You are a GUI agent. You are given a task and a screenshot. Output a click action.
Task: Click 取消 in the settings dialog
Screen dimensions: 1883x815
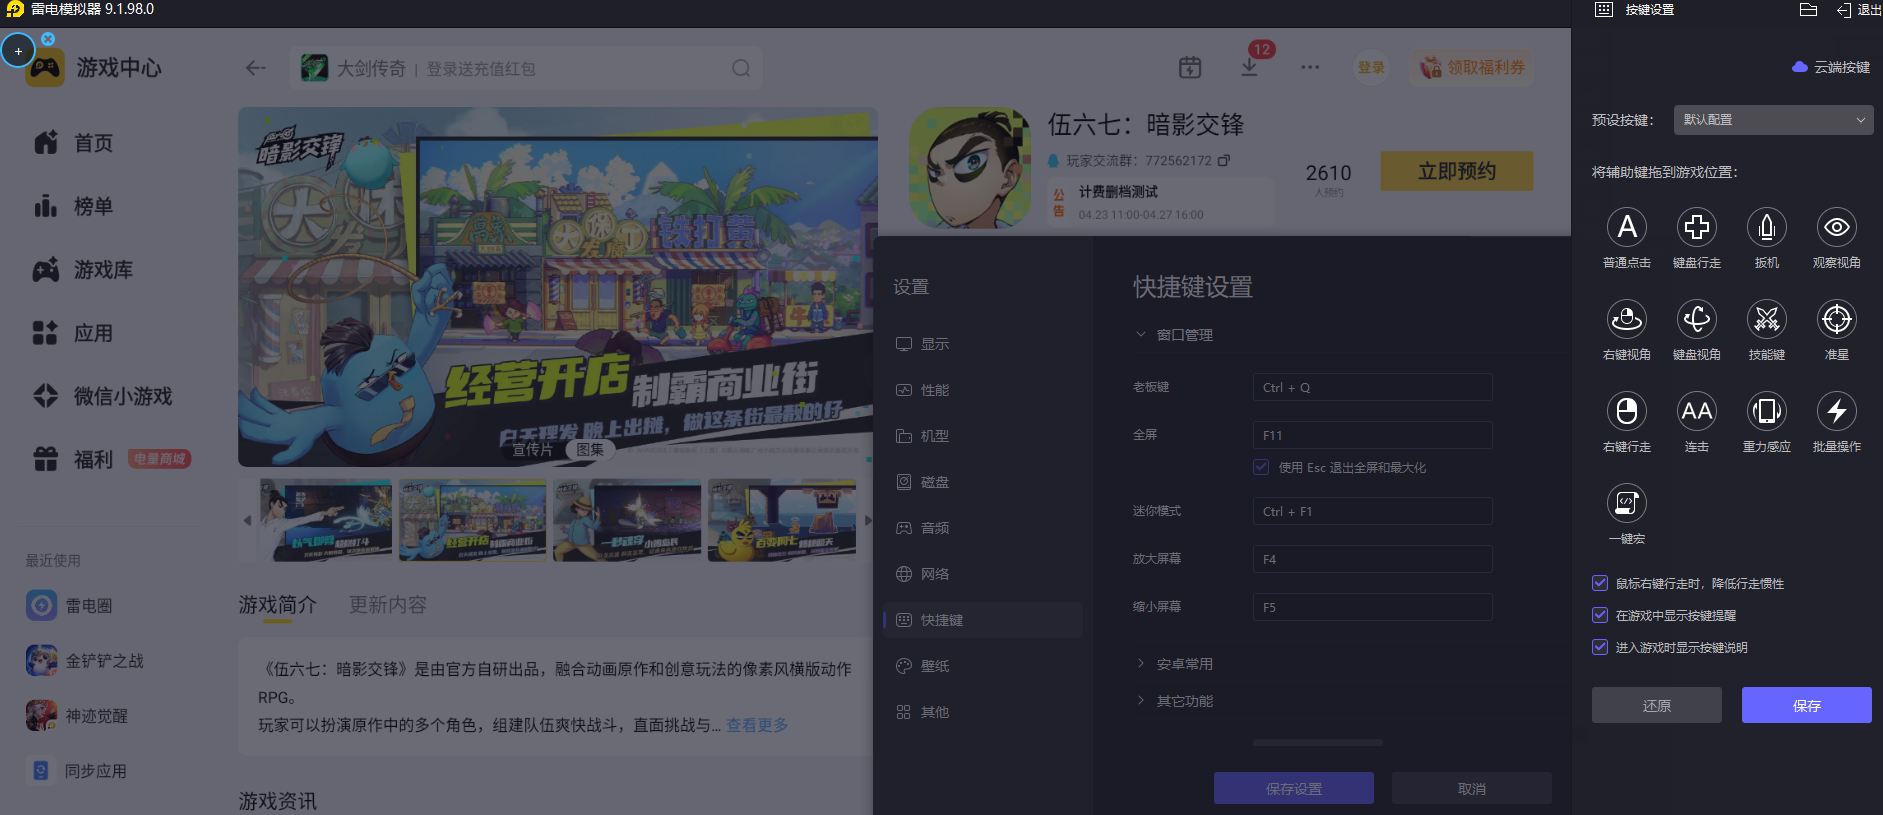[x=1472, y=788]
